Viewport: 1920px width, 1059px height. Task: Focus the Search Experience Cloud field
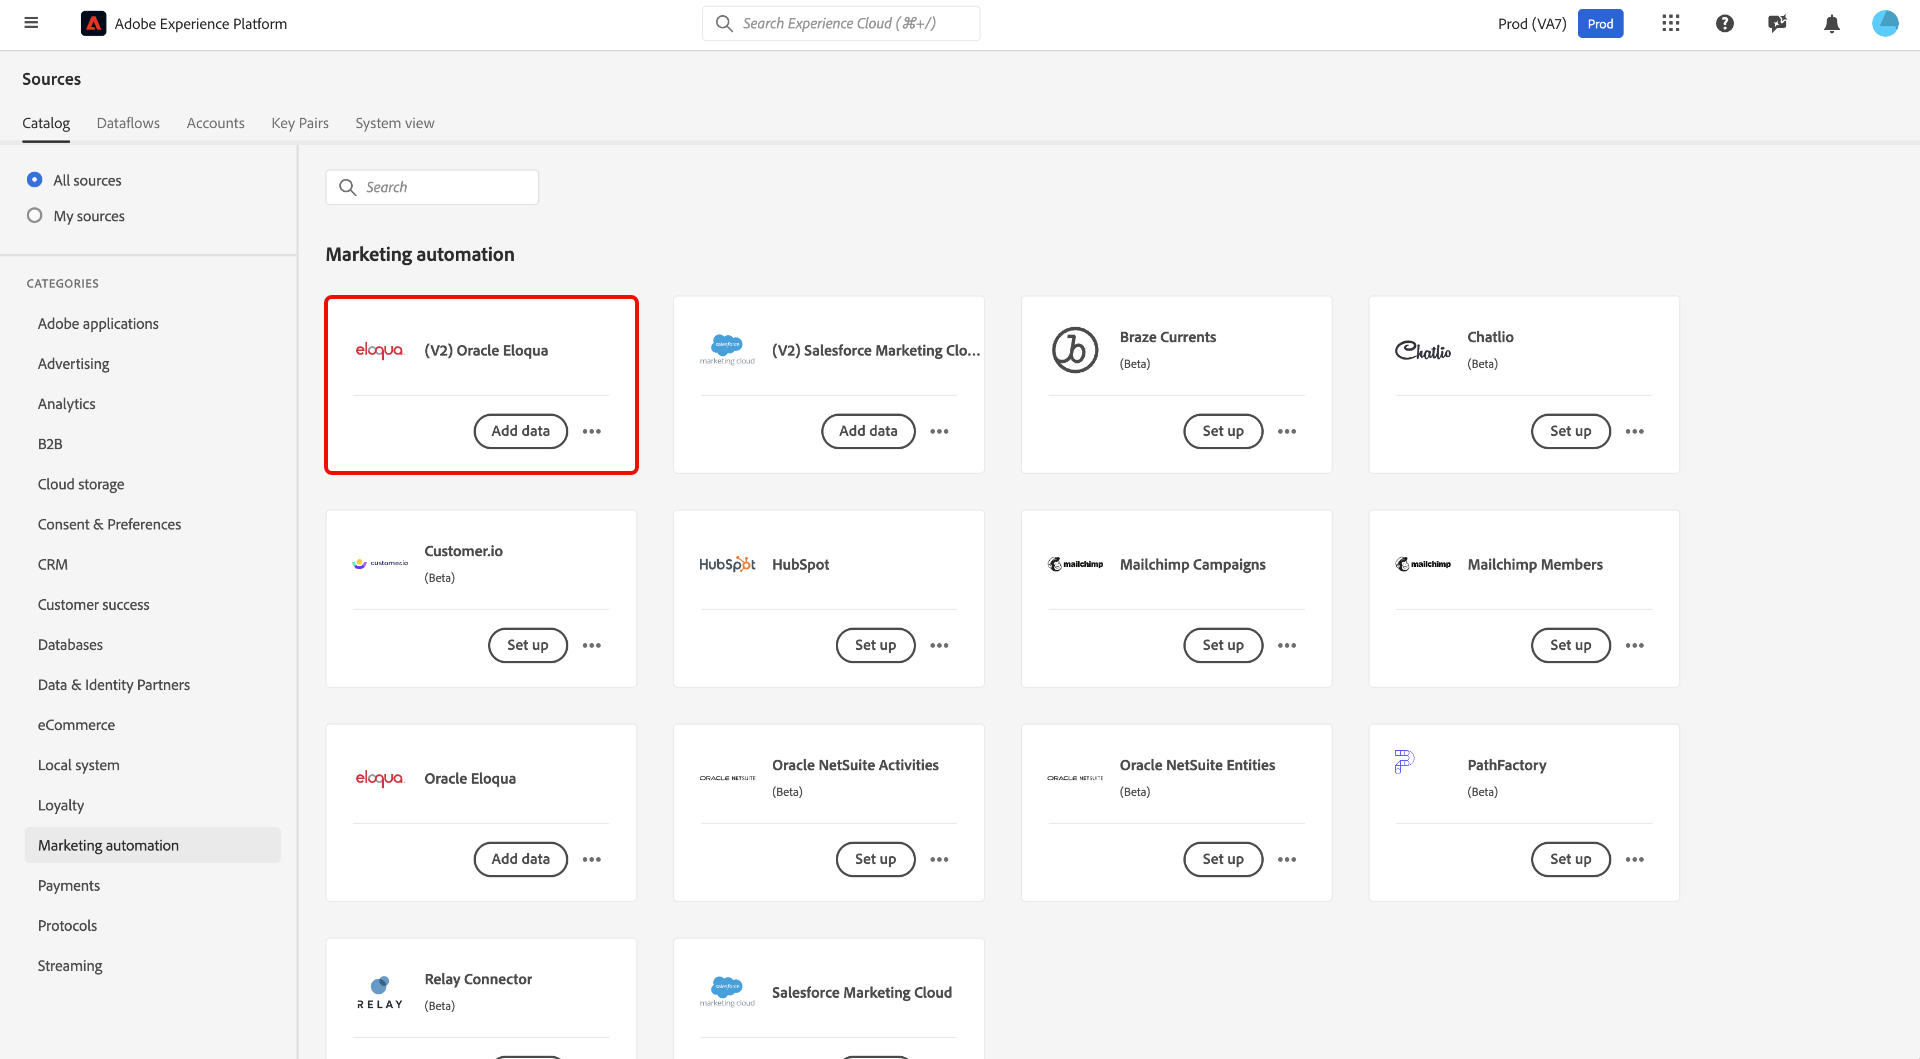pyautogui.click(x=841, y=23)
